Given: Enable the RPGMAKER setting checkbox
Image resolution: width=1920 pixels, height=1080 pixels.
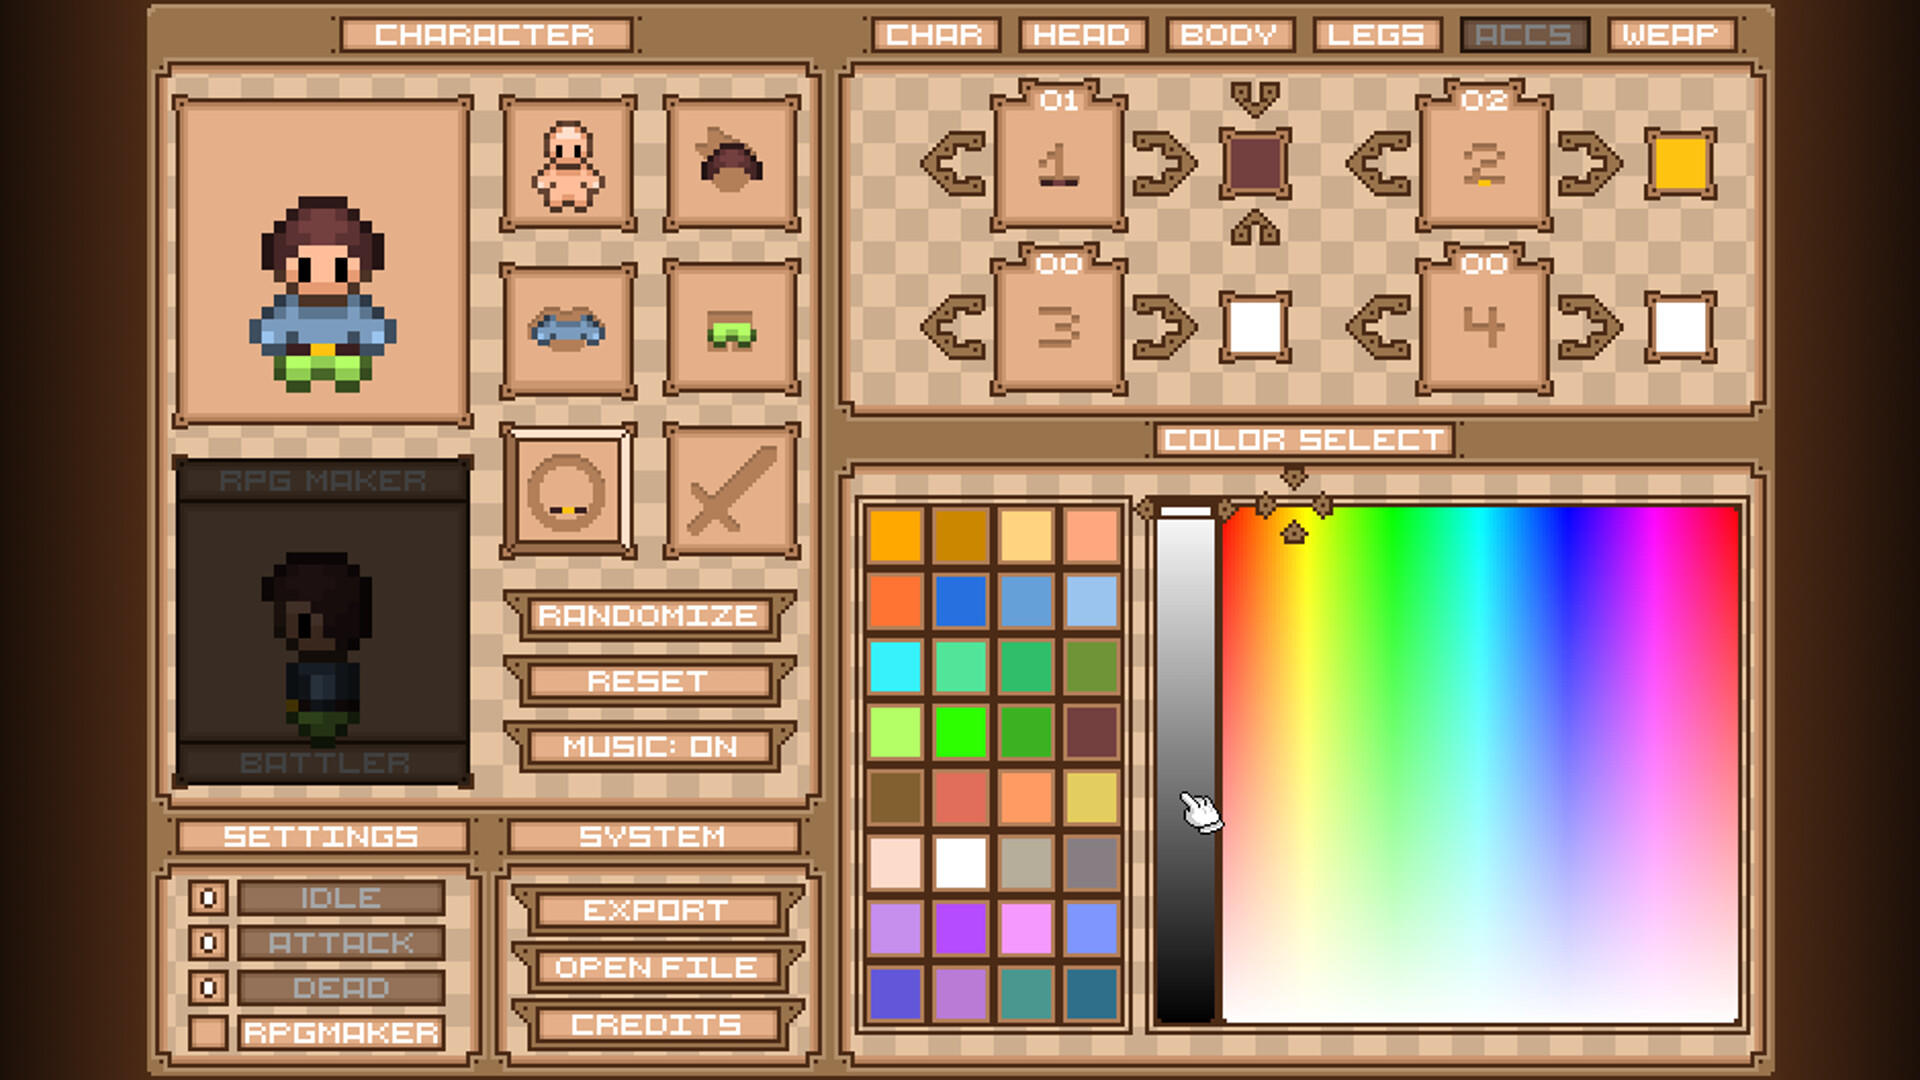Looking at the screenshot, I should (208, 1033).
